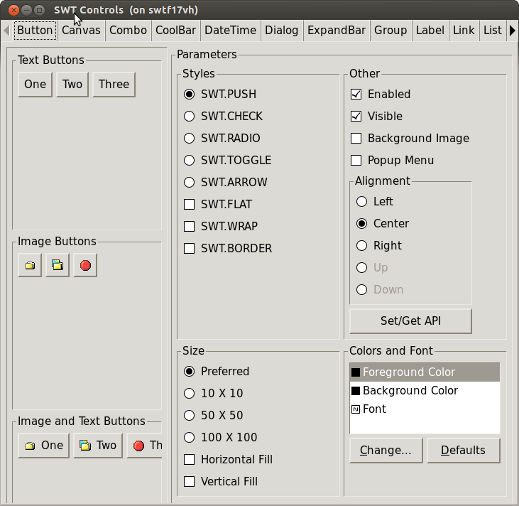Switch to the Link tab

click(464, 30)
